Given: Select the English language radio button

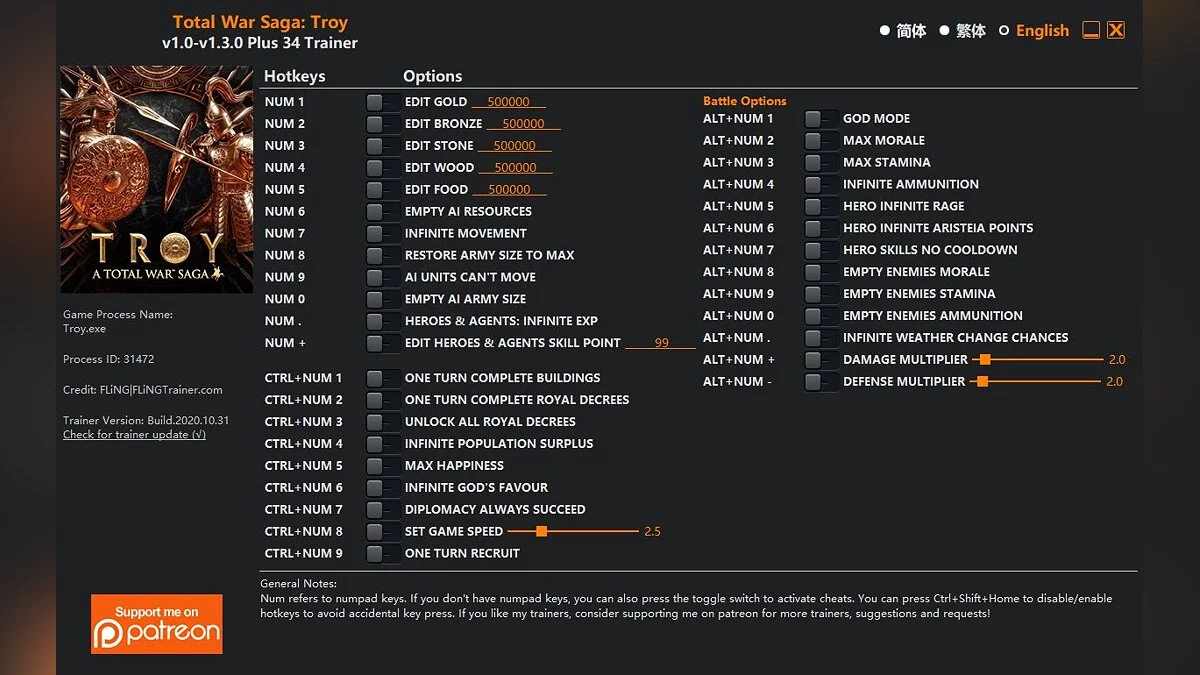Looking at the screenshot, I should pos(1005,30).
